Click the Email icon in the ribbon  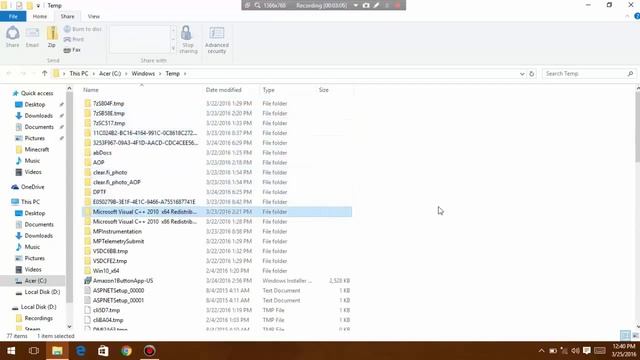(32, 37)
